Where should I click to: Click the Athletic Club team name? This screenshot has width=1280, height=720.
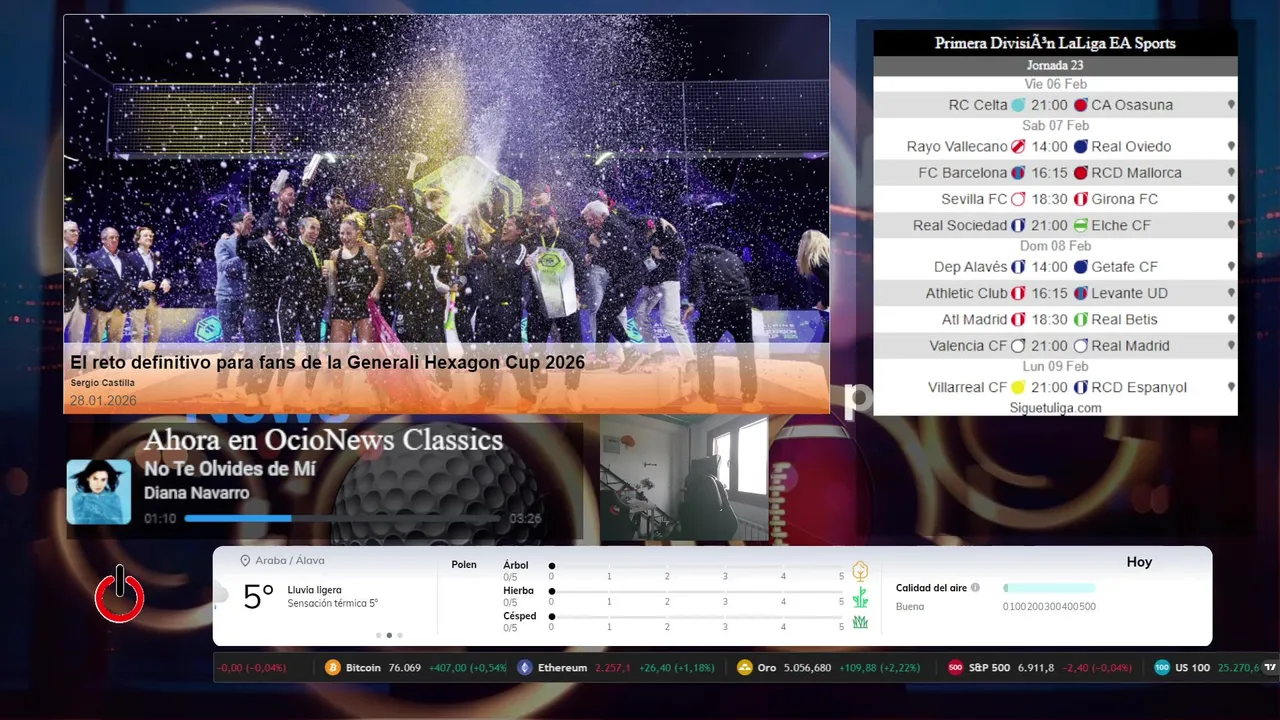pyautogui.click(x=966, y=293)
